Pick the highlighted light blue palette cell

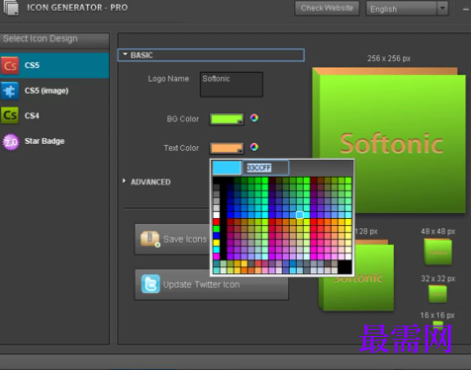pyautogui.click(x=300, y=215)
